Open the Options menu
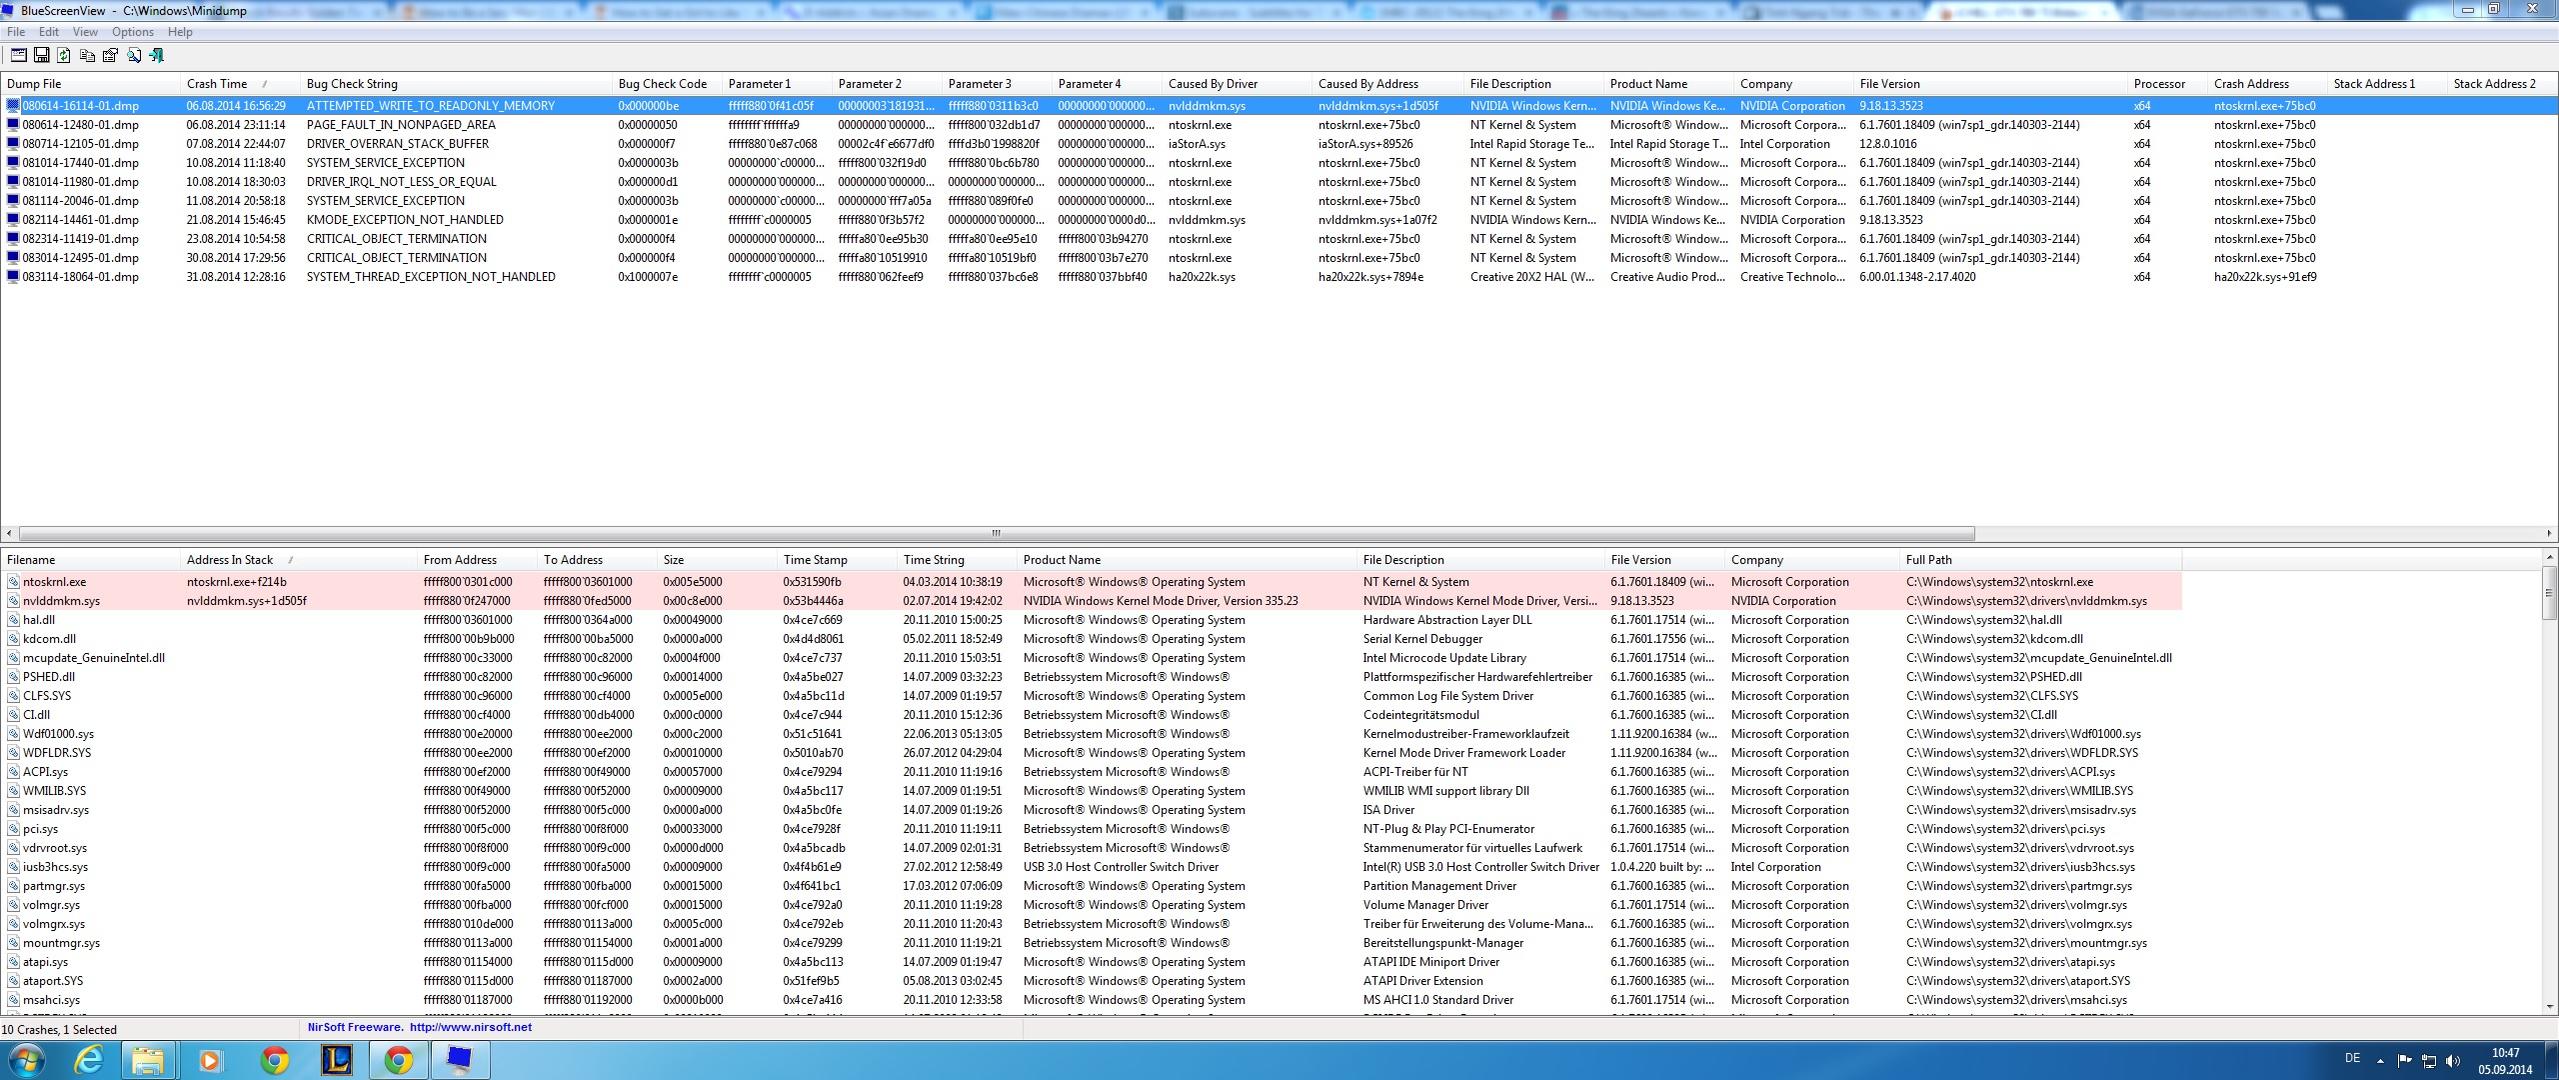The width and height of the screenshot is (2559, 1080). click(x=132, y=32)
